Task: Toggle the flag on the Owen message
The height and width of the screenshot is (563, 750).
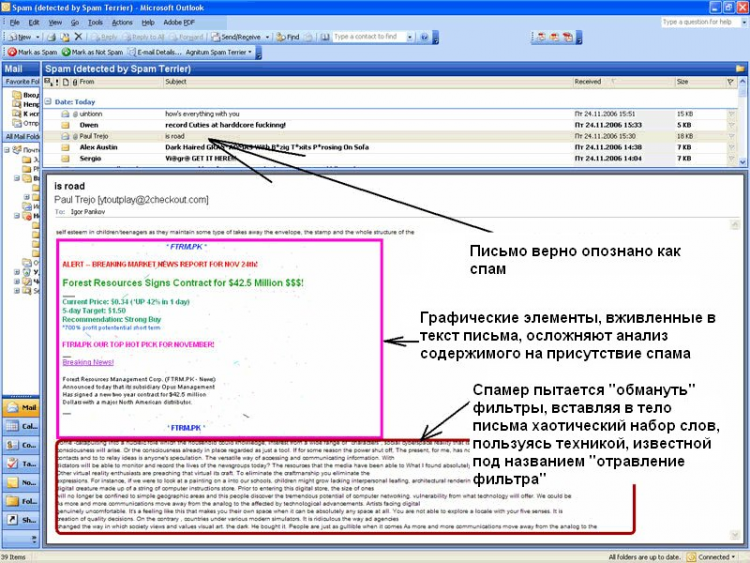Action: pyautogui.click(x=731, y=125)
